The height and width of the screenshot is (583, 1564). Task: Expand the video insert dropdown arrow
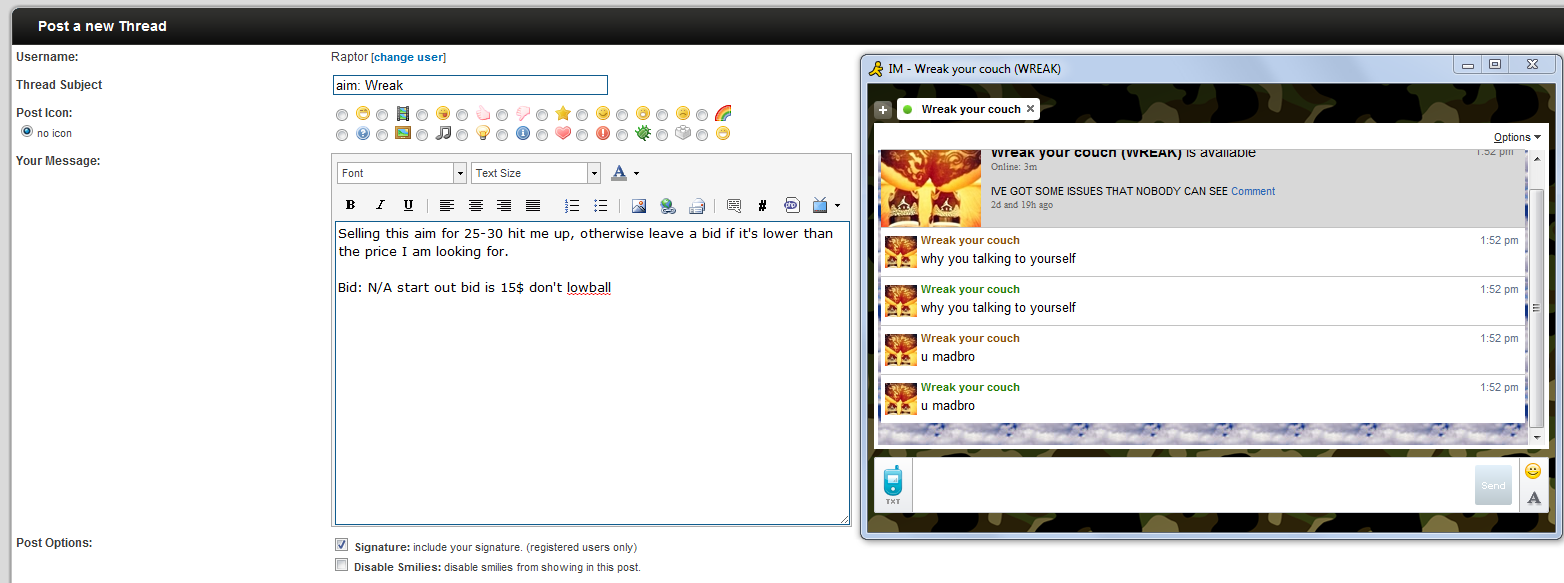click(836, 206)
